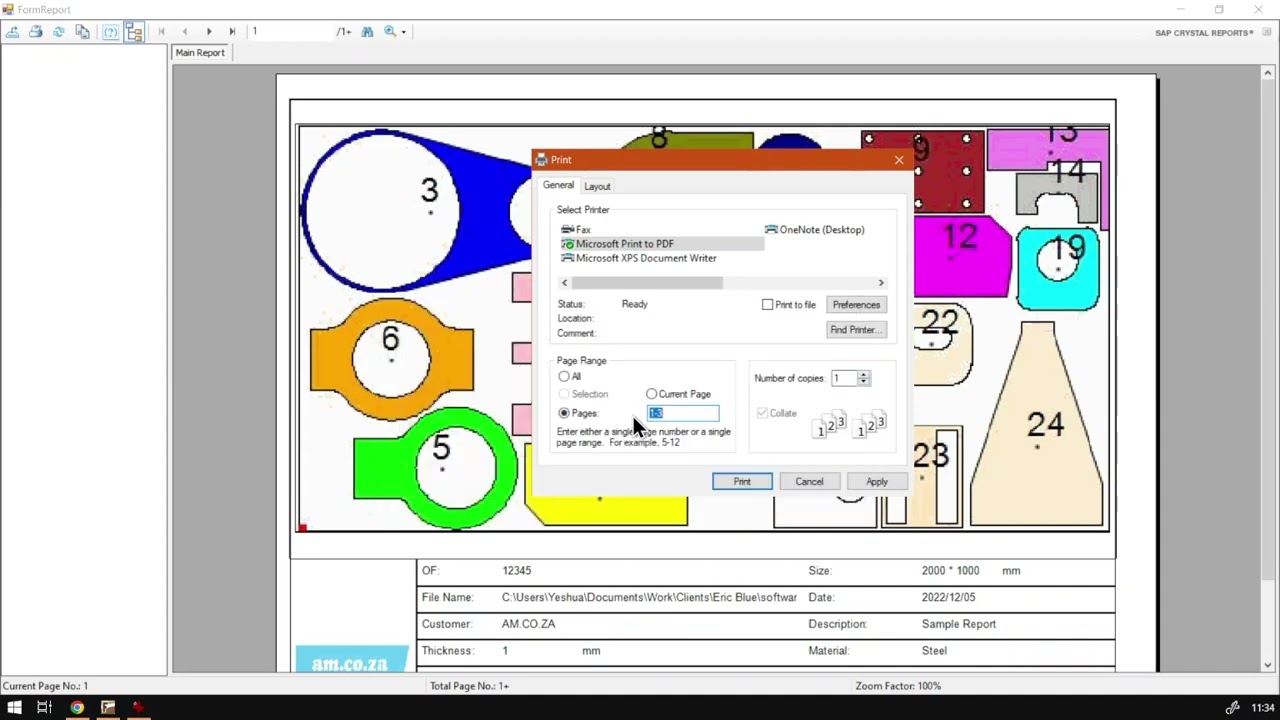
Task: Click the page number field in toolbar
Action: [x=291, y=32]
